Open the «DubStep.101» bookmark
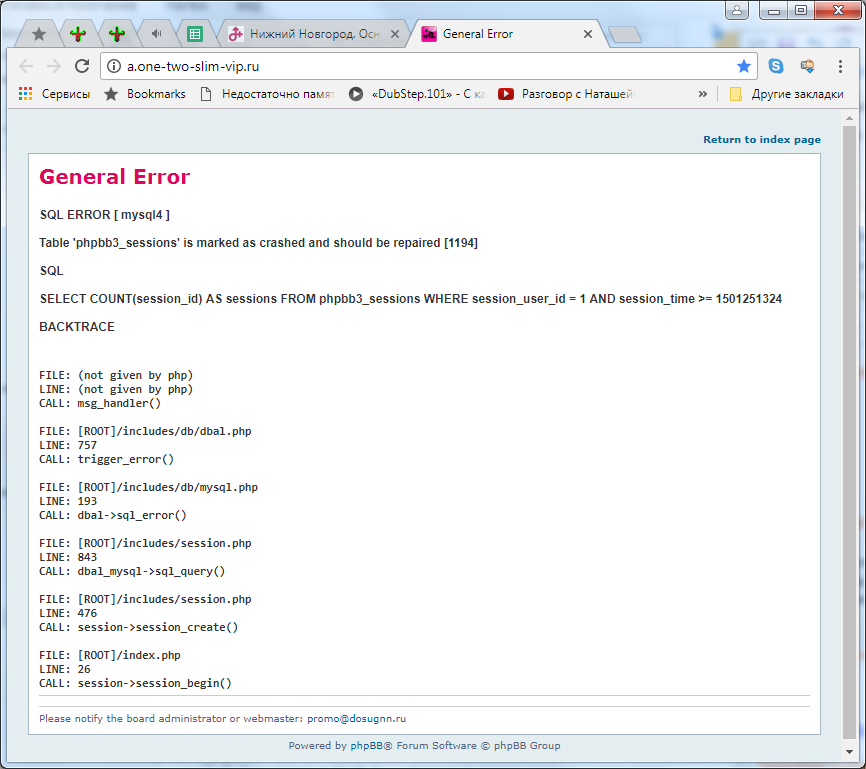866x769 pixels. coord(417,94)
